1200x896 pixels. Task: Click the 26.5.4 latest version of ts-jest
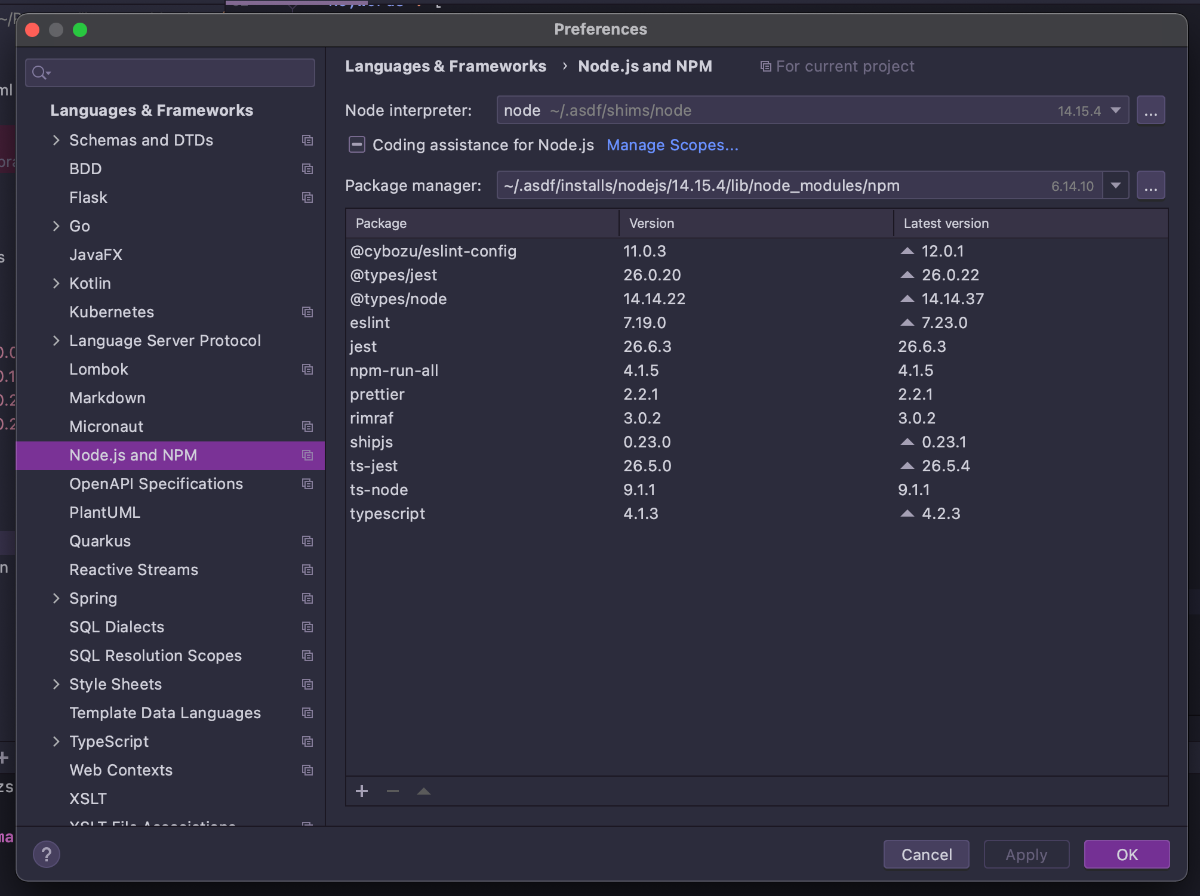[946, 466]
